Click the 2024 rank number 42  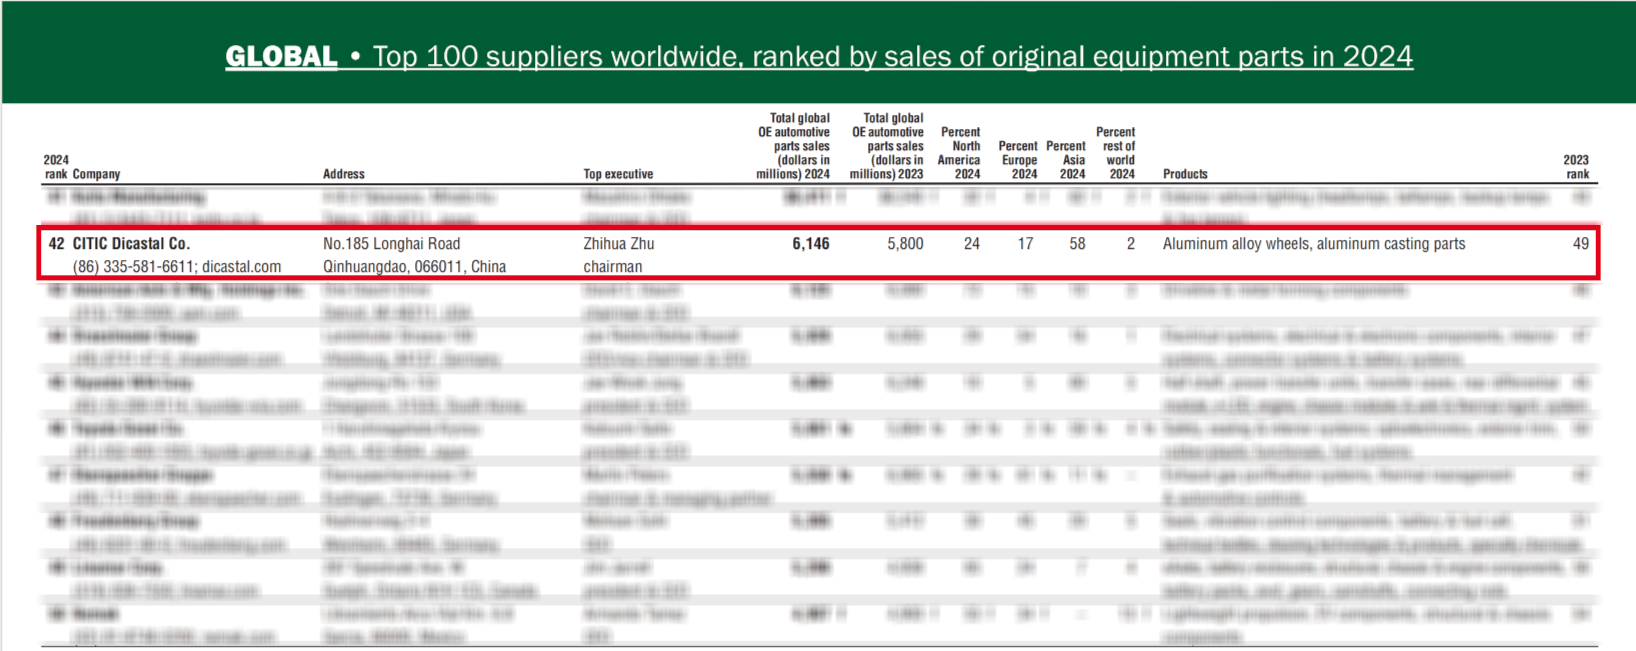56,244
